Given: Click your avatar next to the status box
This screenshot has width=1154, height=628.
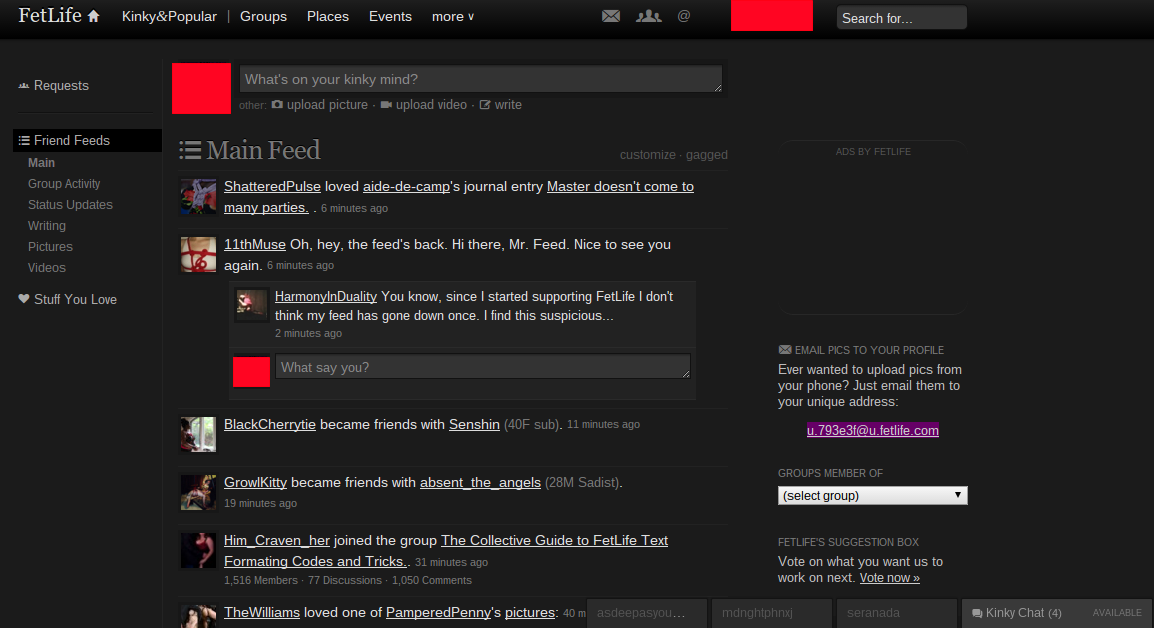Looking at the screenshot, I should (x=202, y=88).
